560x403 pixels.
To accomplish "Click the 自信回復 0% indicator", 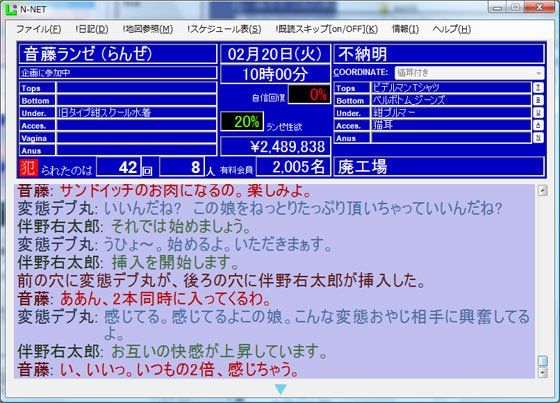I will (x=309, y=95).
